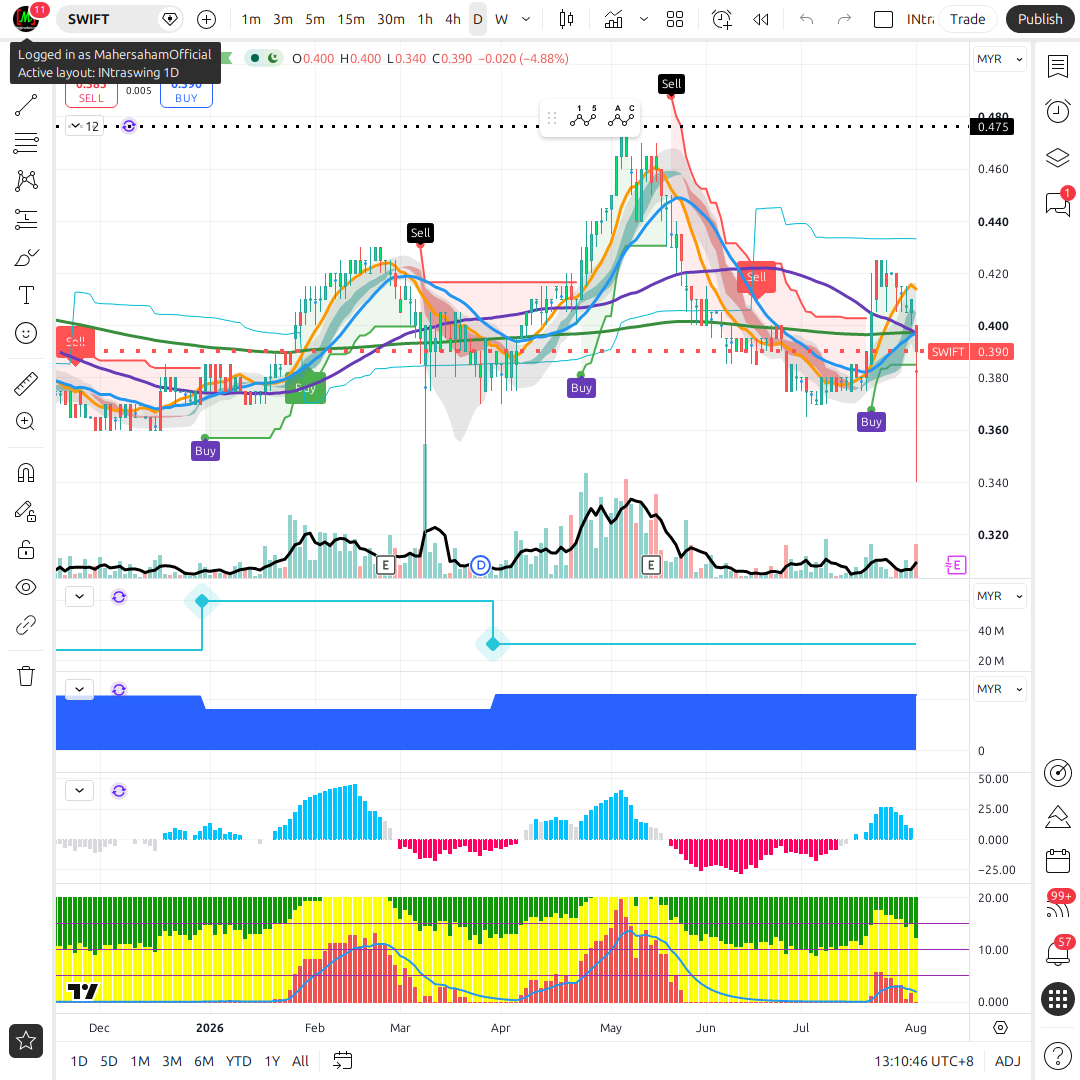This screenshot has height=1080, width=1080.
Task: Click the link drawings chain icon
Action: [x=26, y=625]
